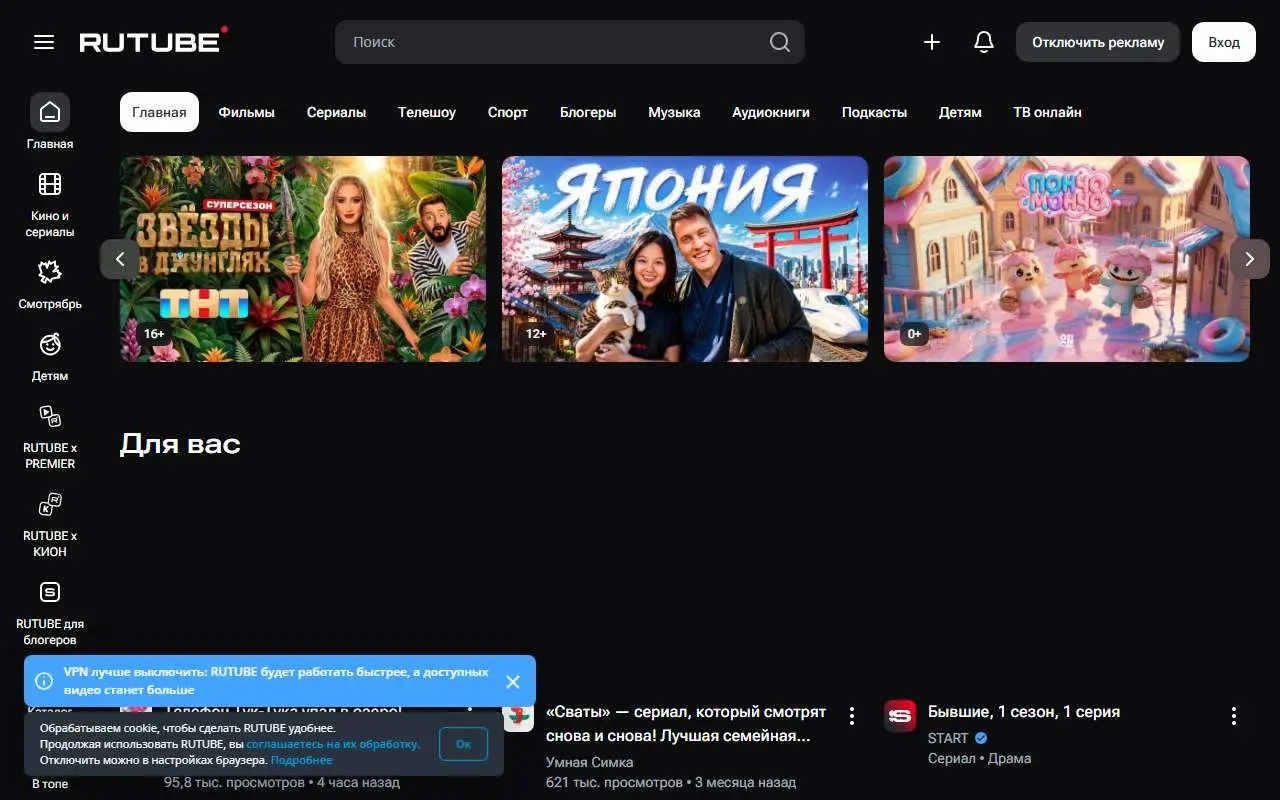1280x800 pixels.
Task: Click the Умная Симка channel avatar
Action: [518, 716]
